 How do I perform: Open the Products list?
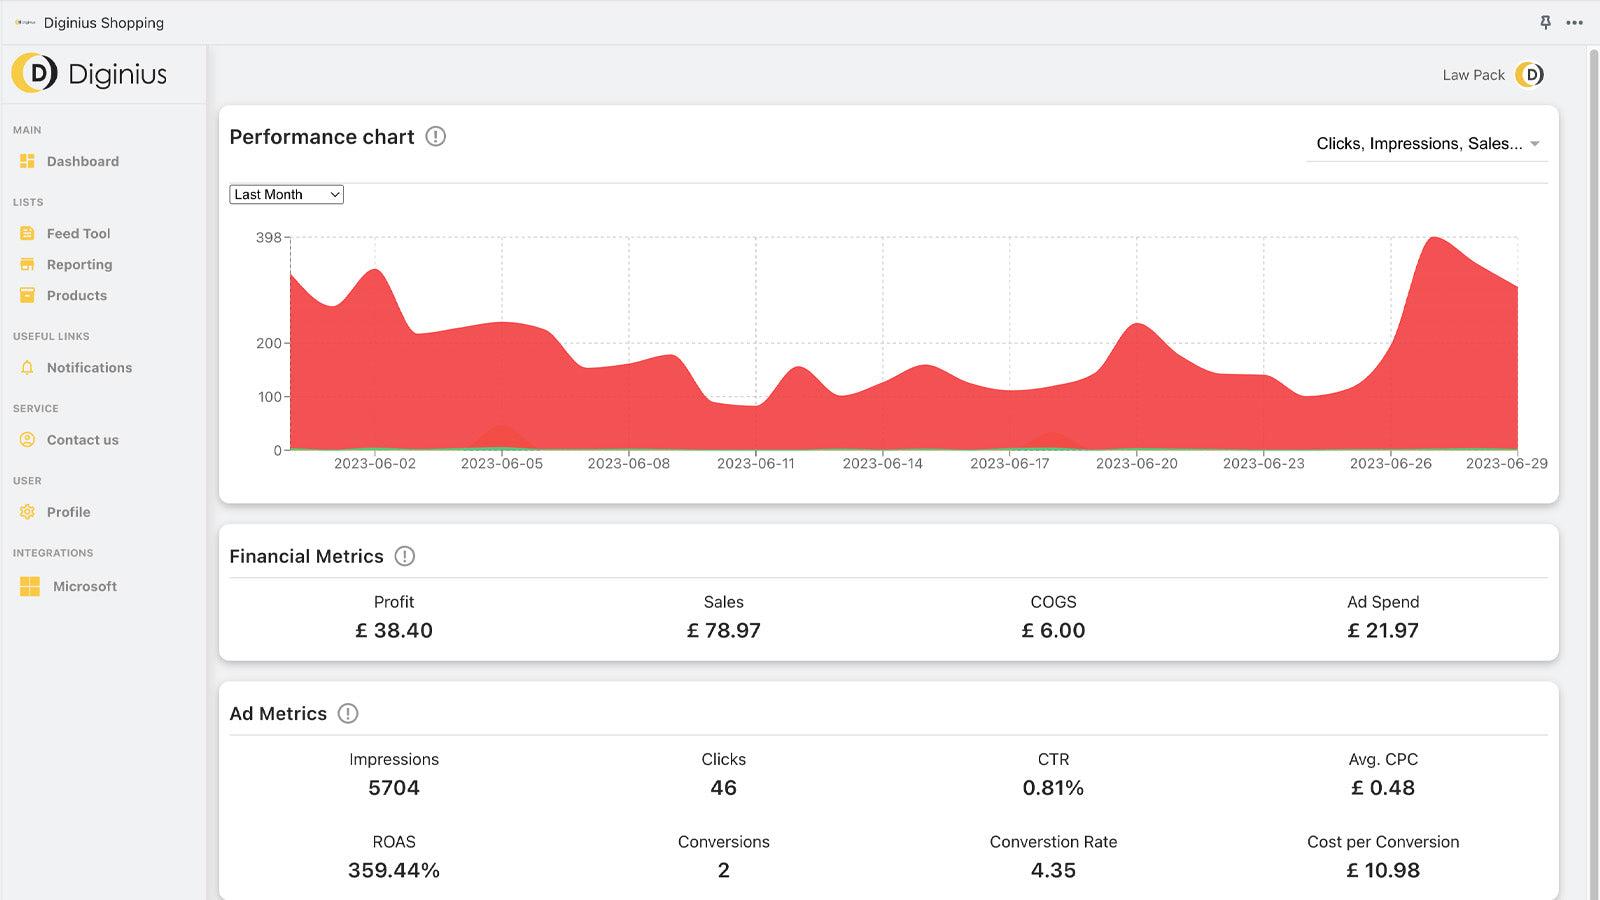[x=77, y=295]
